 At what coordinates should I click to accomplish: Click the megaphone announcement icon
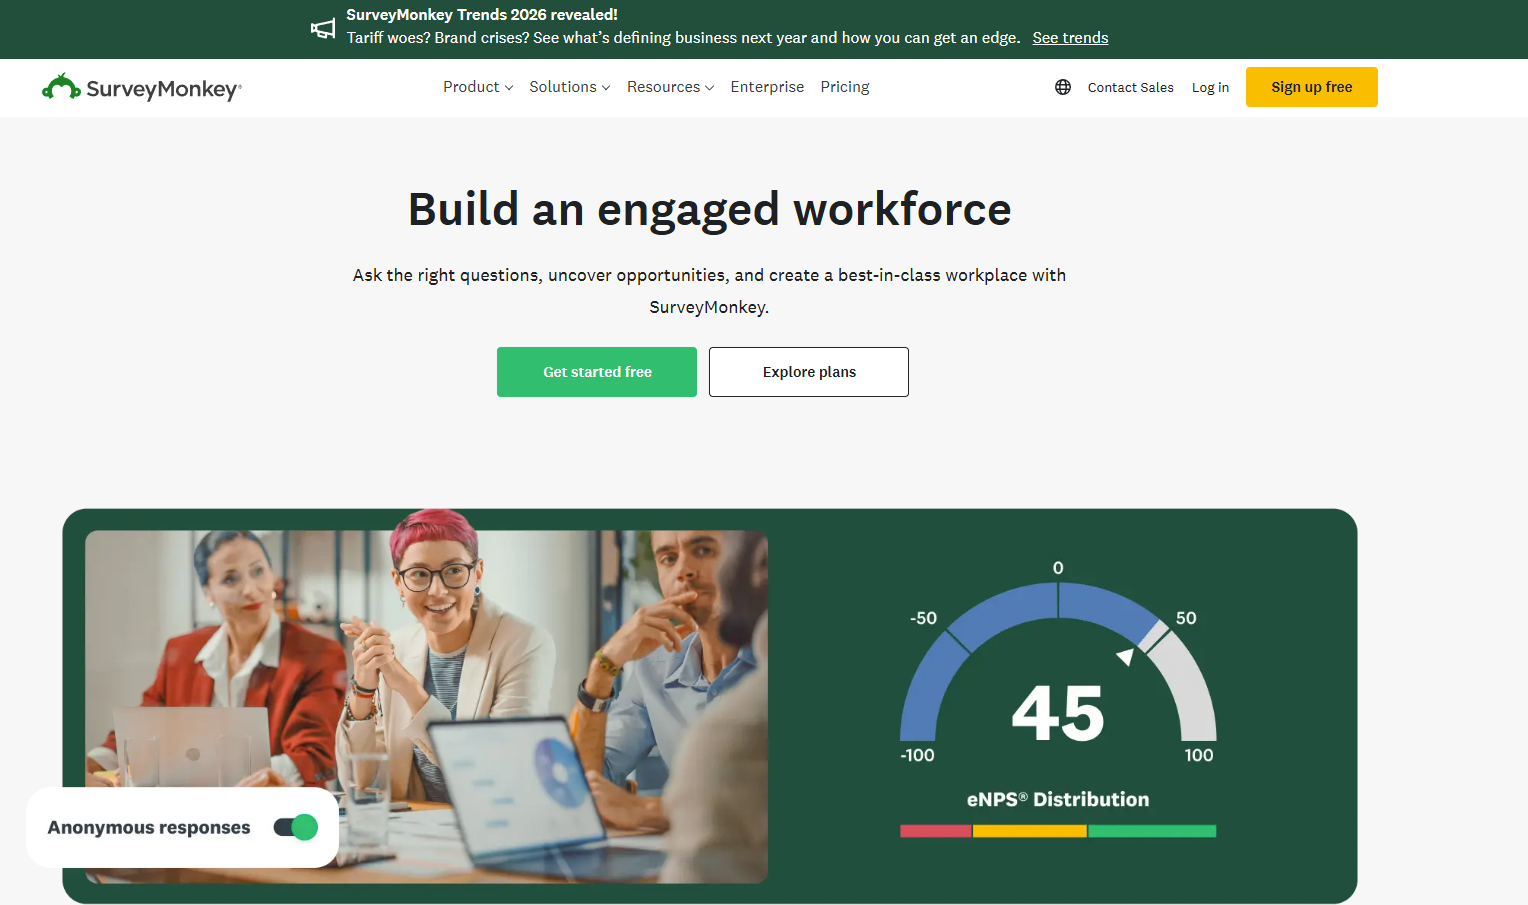[x=322, y=28]
